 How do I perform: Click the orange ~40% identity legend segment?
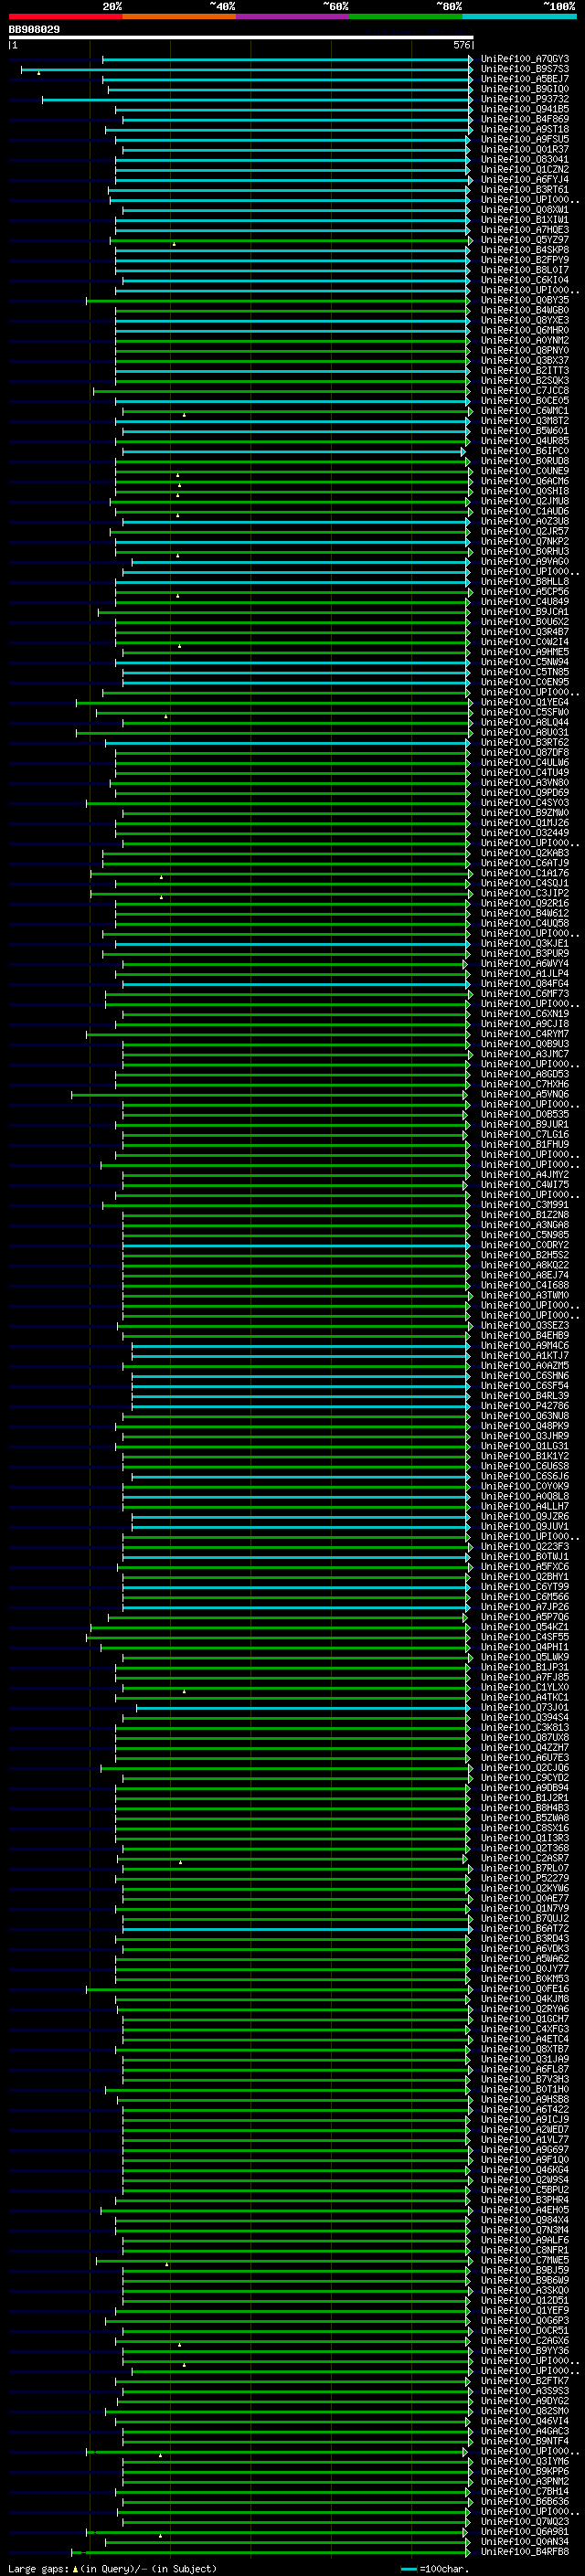coord(179,16)
